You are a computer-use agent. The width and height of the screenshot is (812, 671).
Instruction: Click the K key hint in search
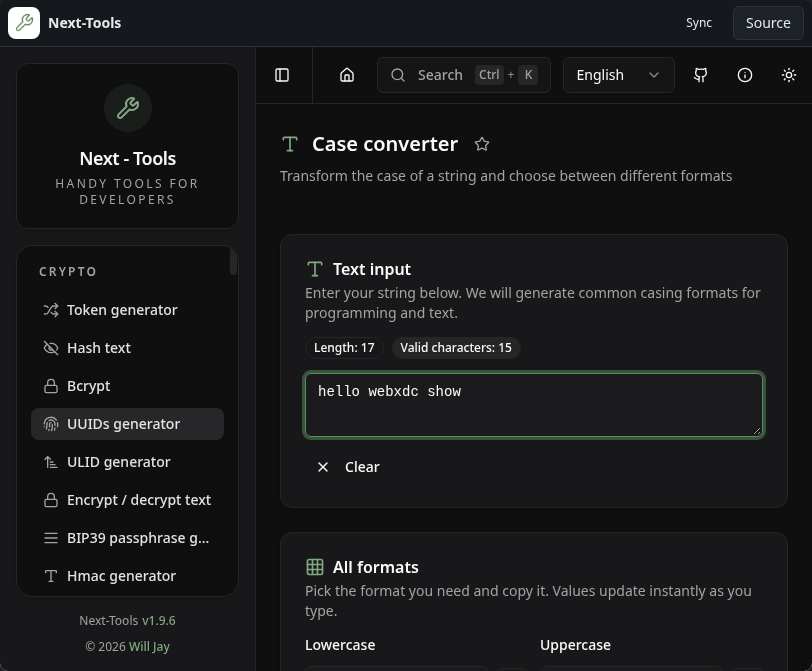point(528,75)
